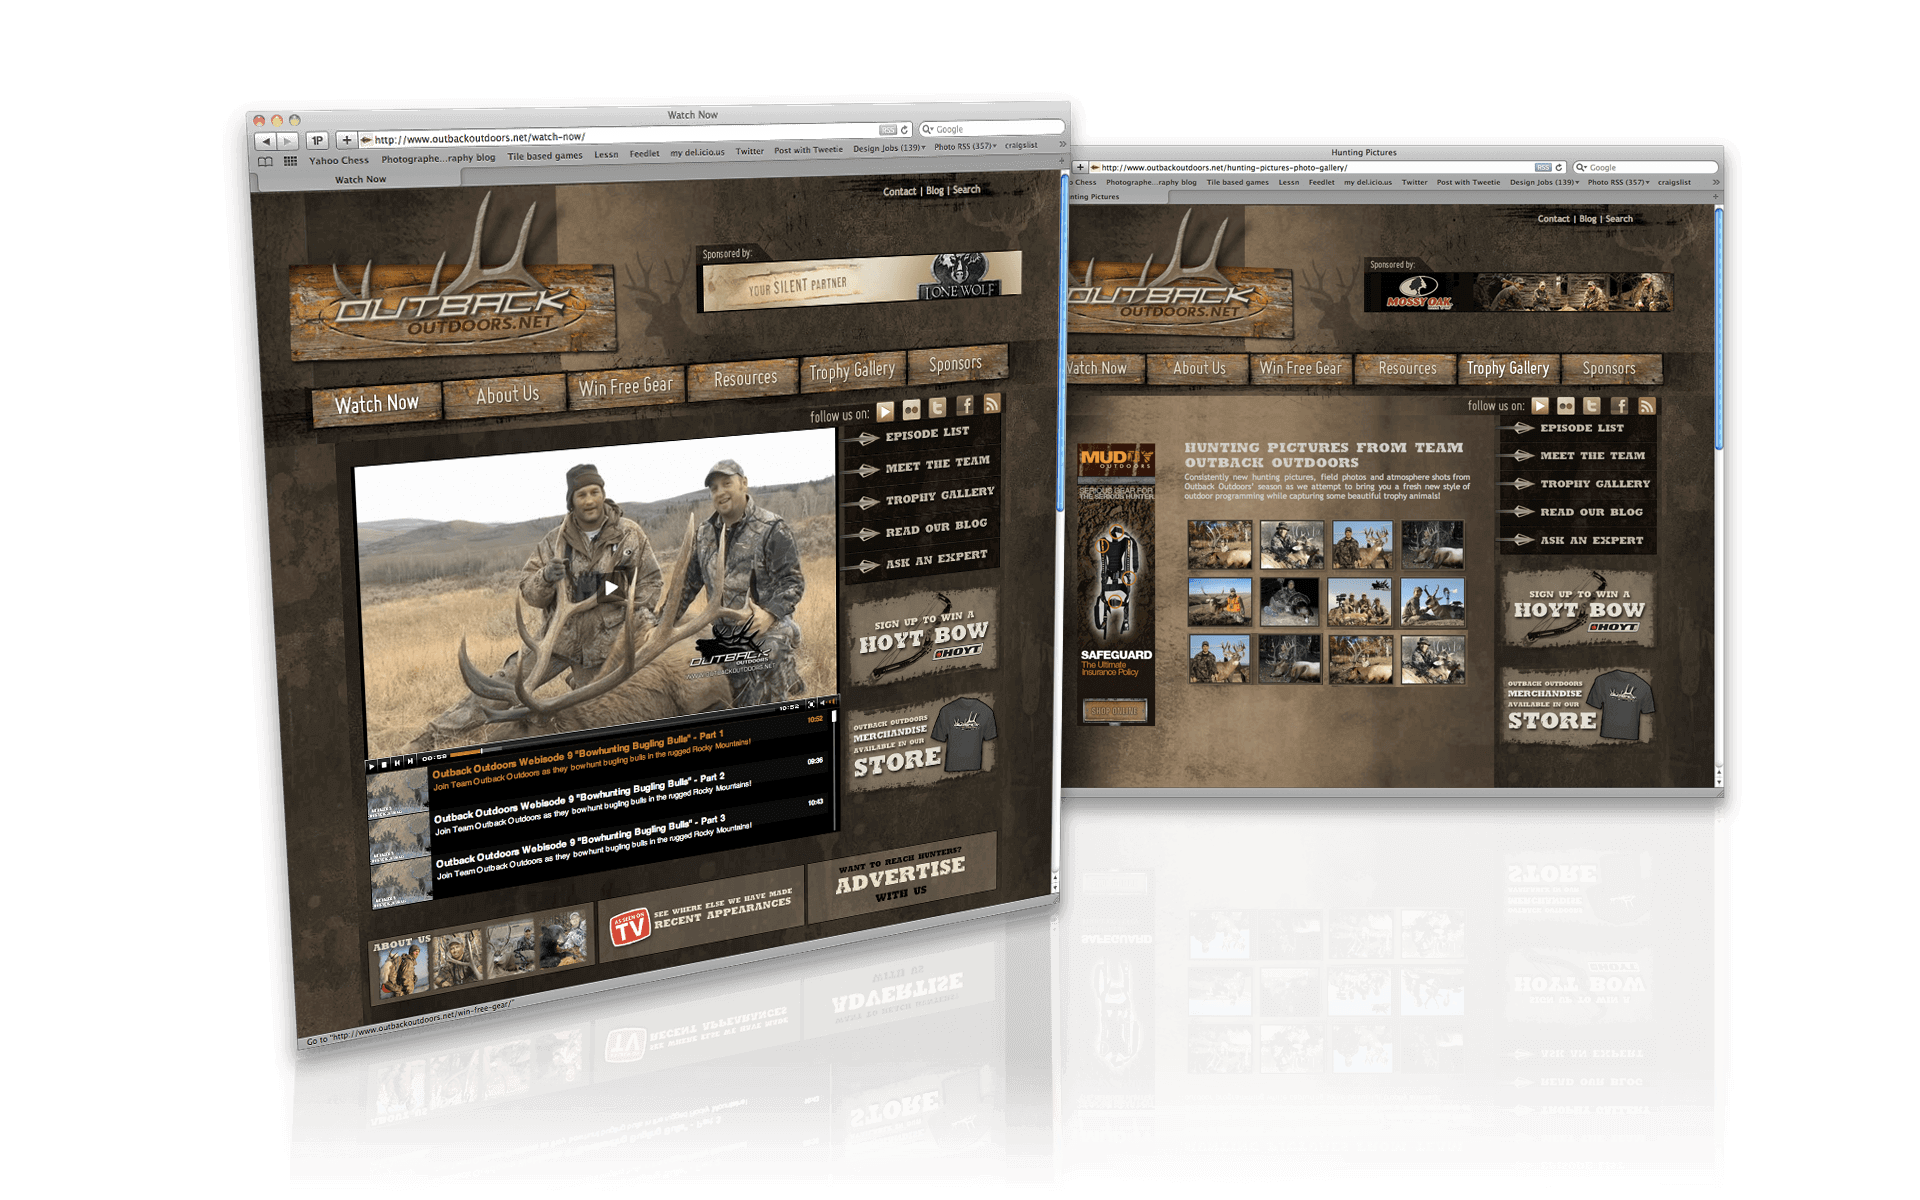The width and height of the screenshot is (1920, 1200).
Task: Click Shop Online on Muddy Outdoors ad
Action: pos(1114,711)
